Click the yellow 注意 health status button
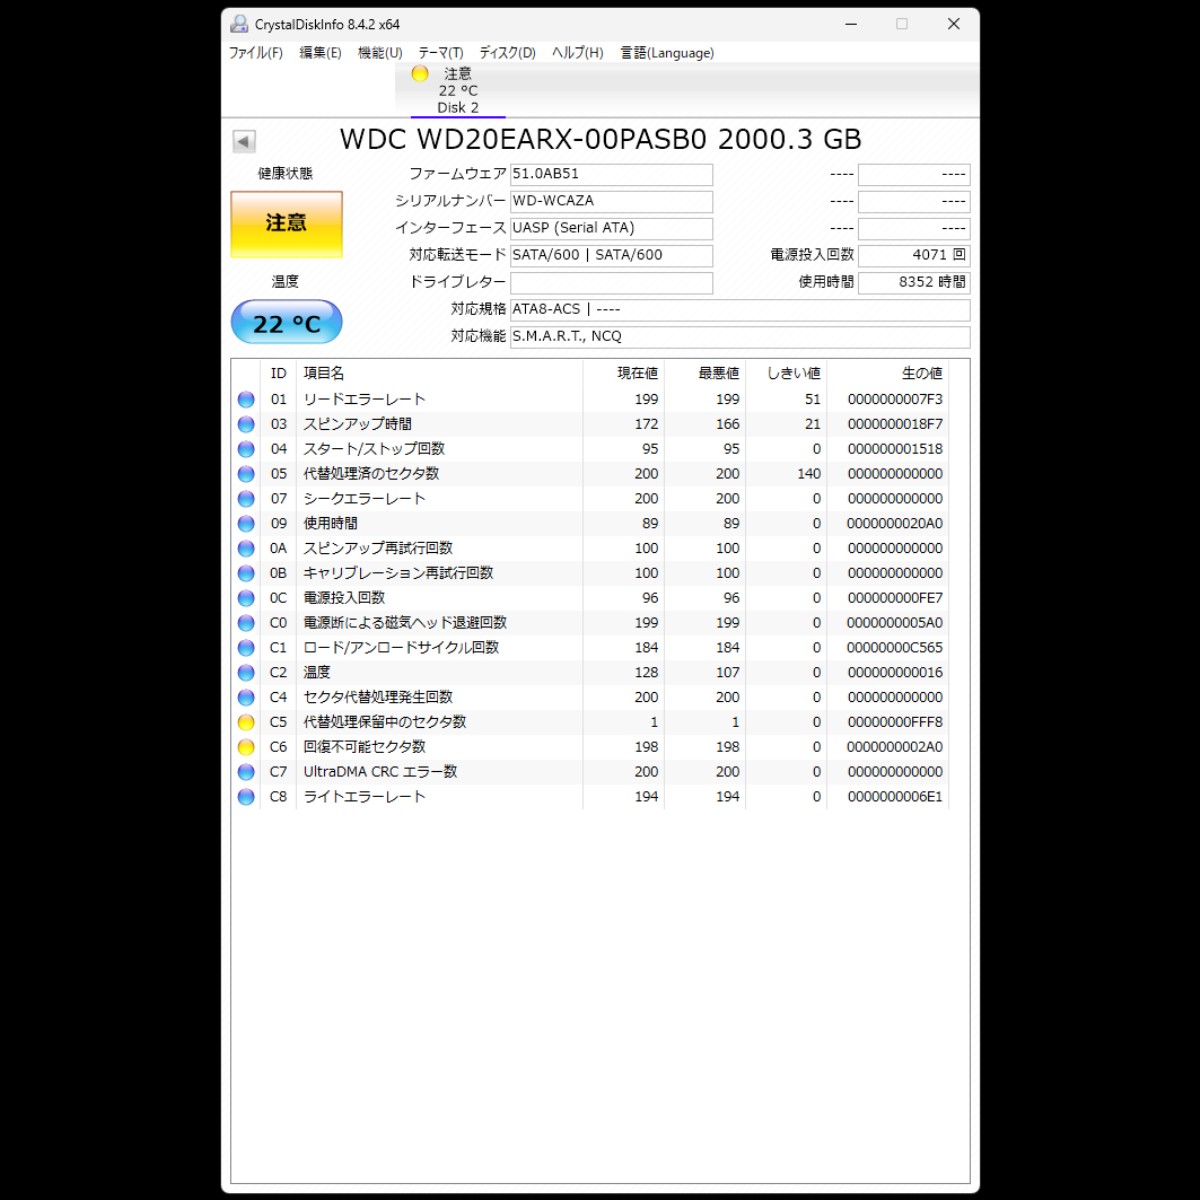The width and height of the screenshot is (1200, 1200). click(x=286, y=224)
